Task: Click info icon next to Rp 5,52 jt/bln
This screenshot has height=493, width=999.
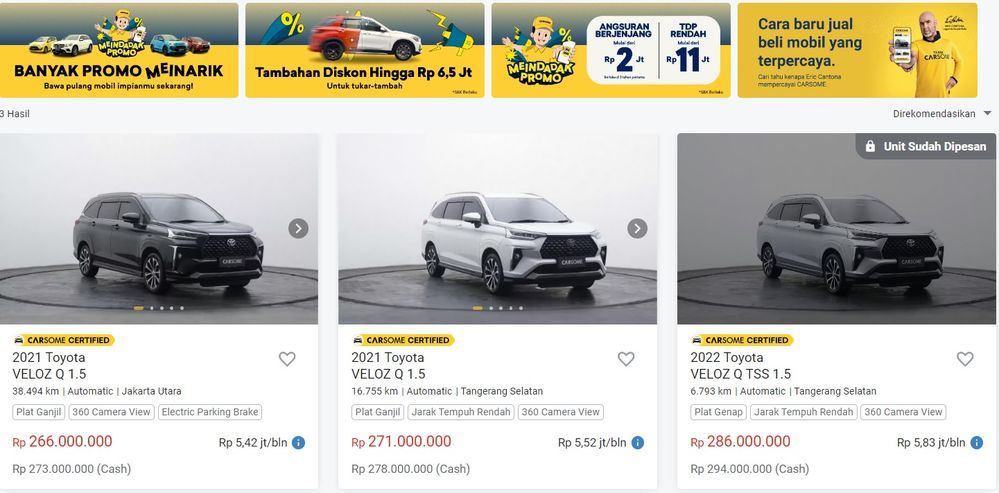Action: [x=637, y=443]
